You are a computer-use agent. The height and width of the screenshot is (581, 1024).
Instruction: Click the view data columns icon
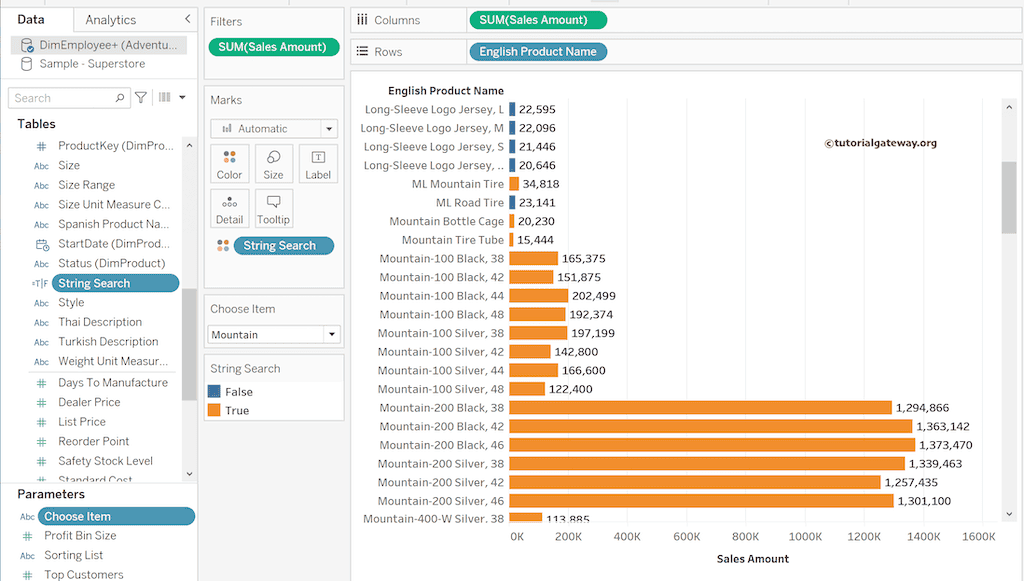(x=166, y=97)
